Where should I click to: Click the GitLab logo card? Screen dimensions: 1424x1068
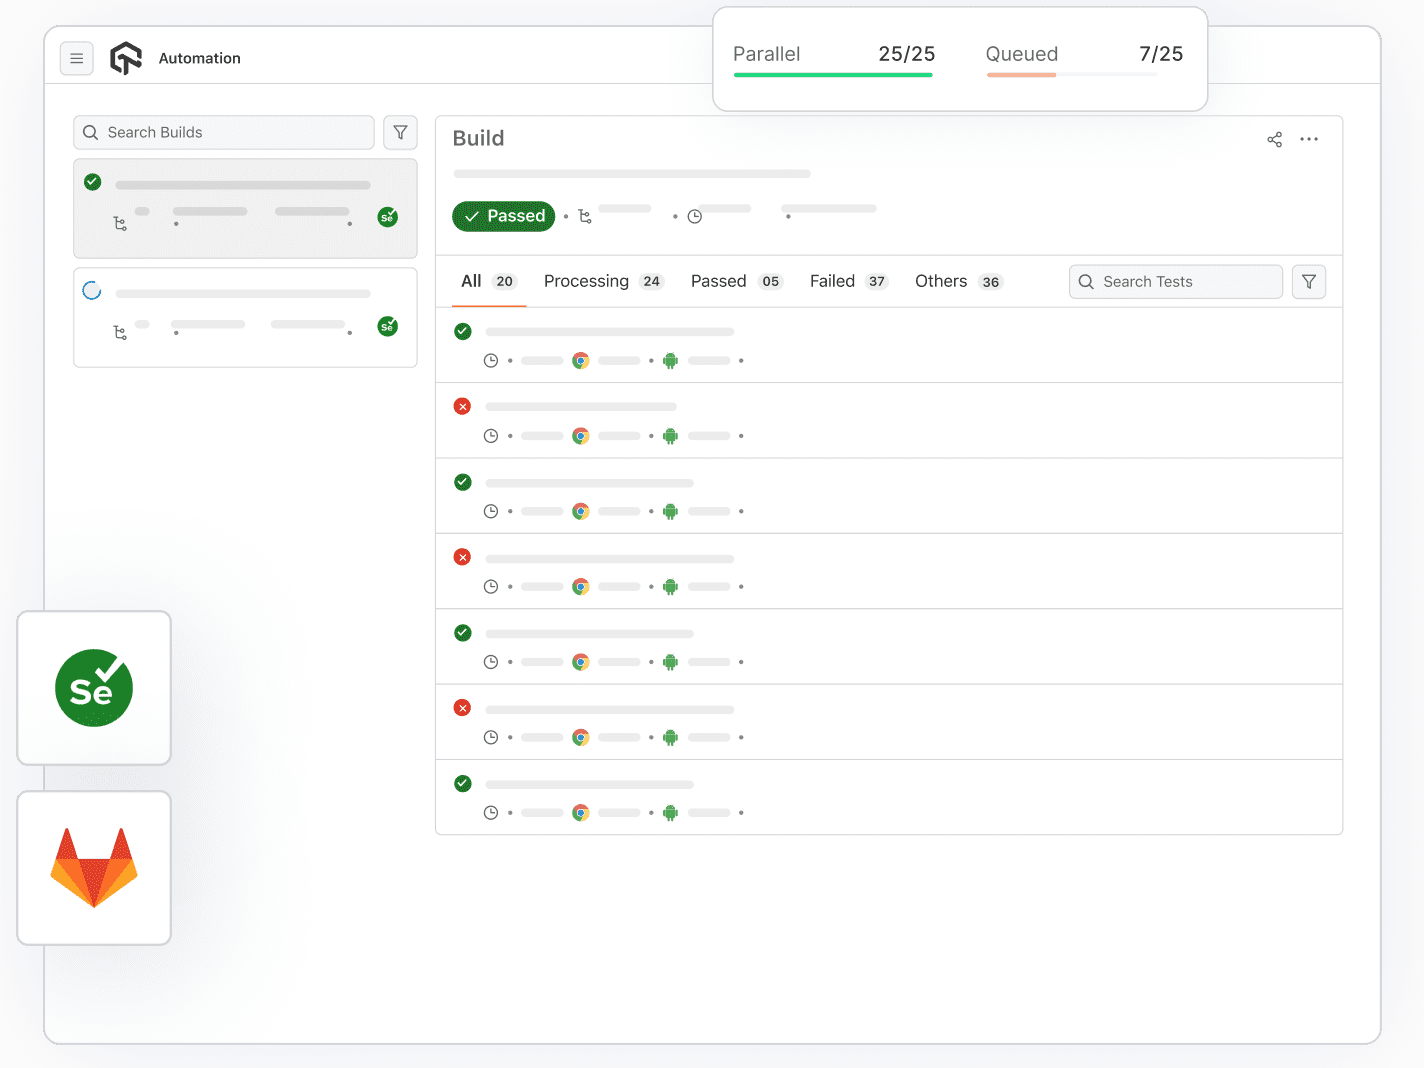(93, 868)
